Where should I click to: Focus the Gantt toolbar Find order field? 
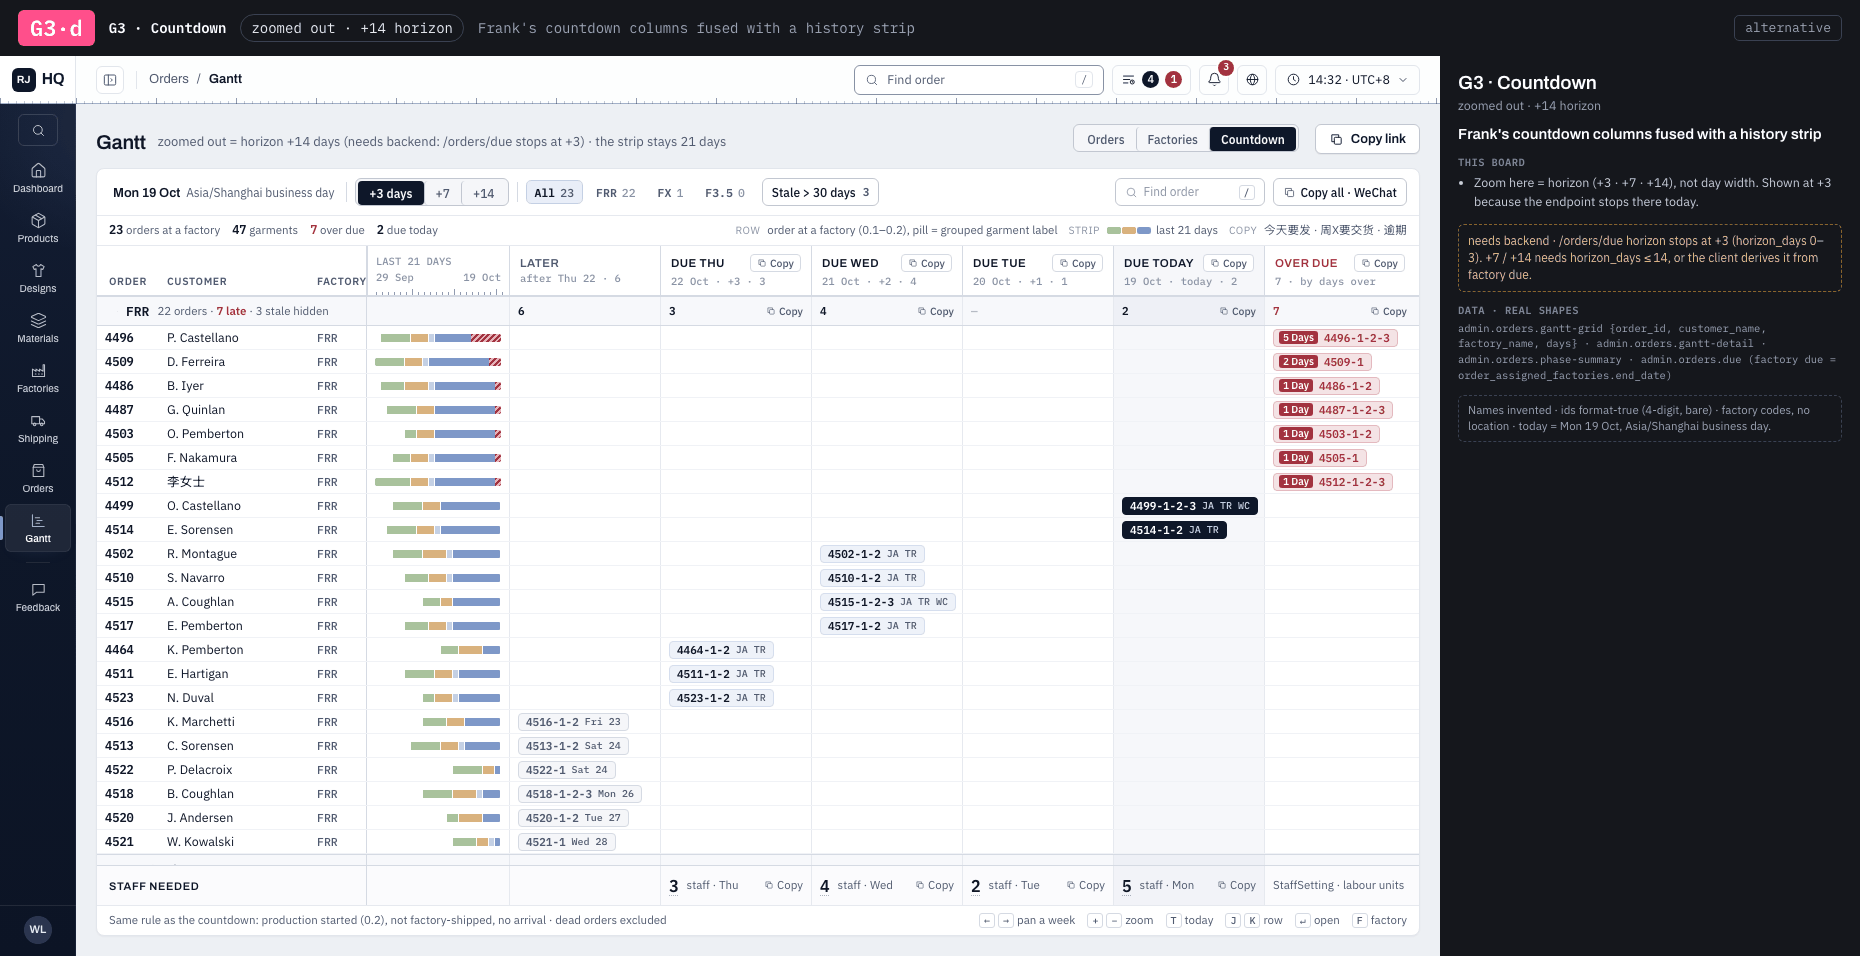click(1190, 192)
